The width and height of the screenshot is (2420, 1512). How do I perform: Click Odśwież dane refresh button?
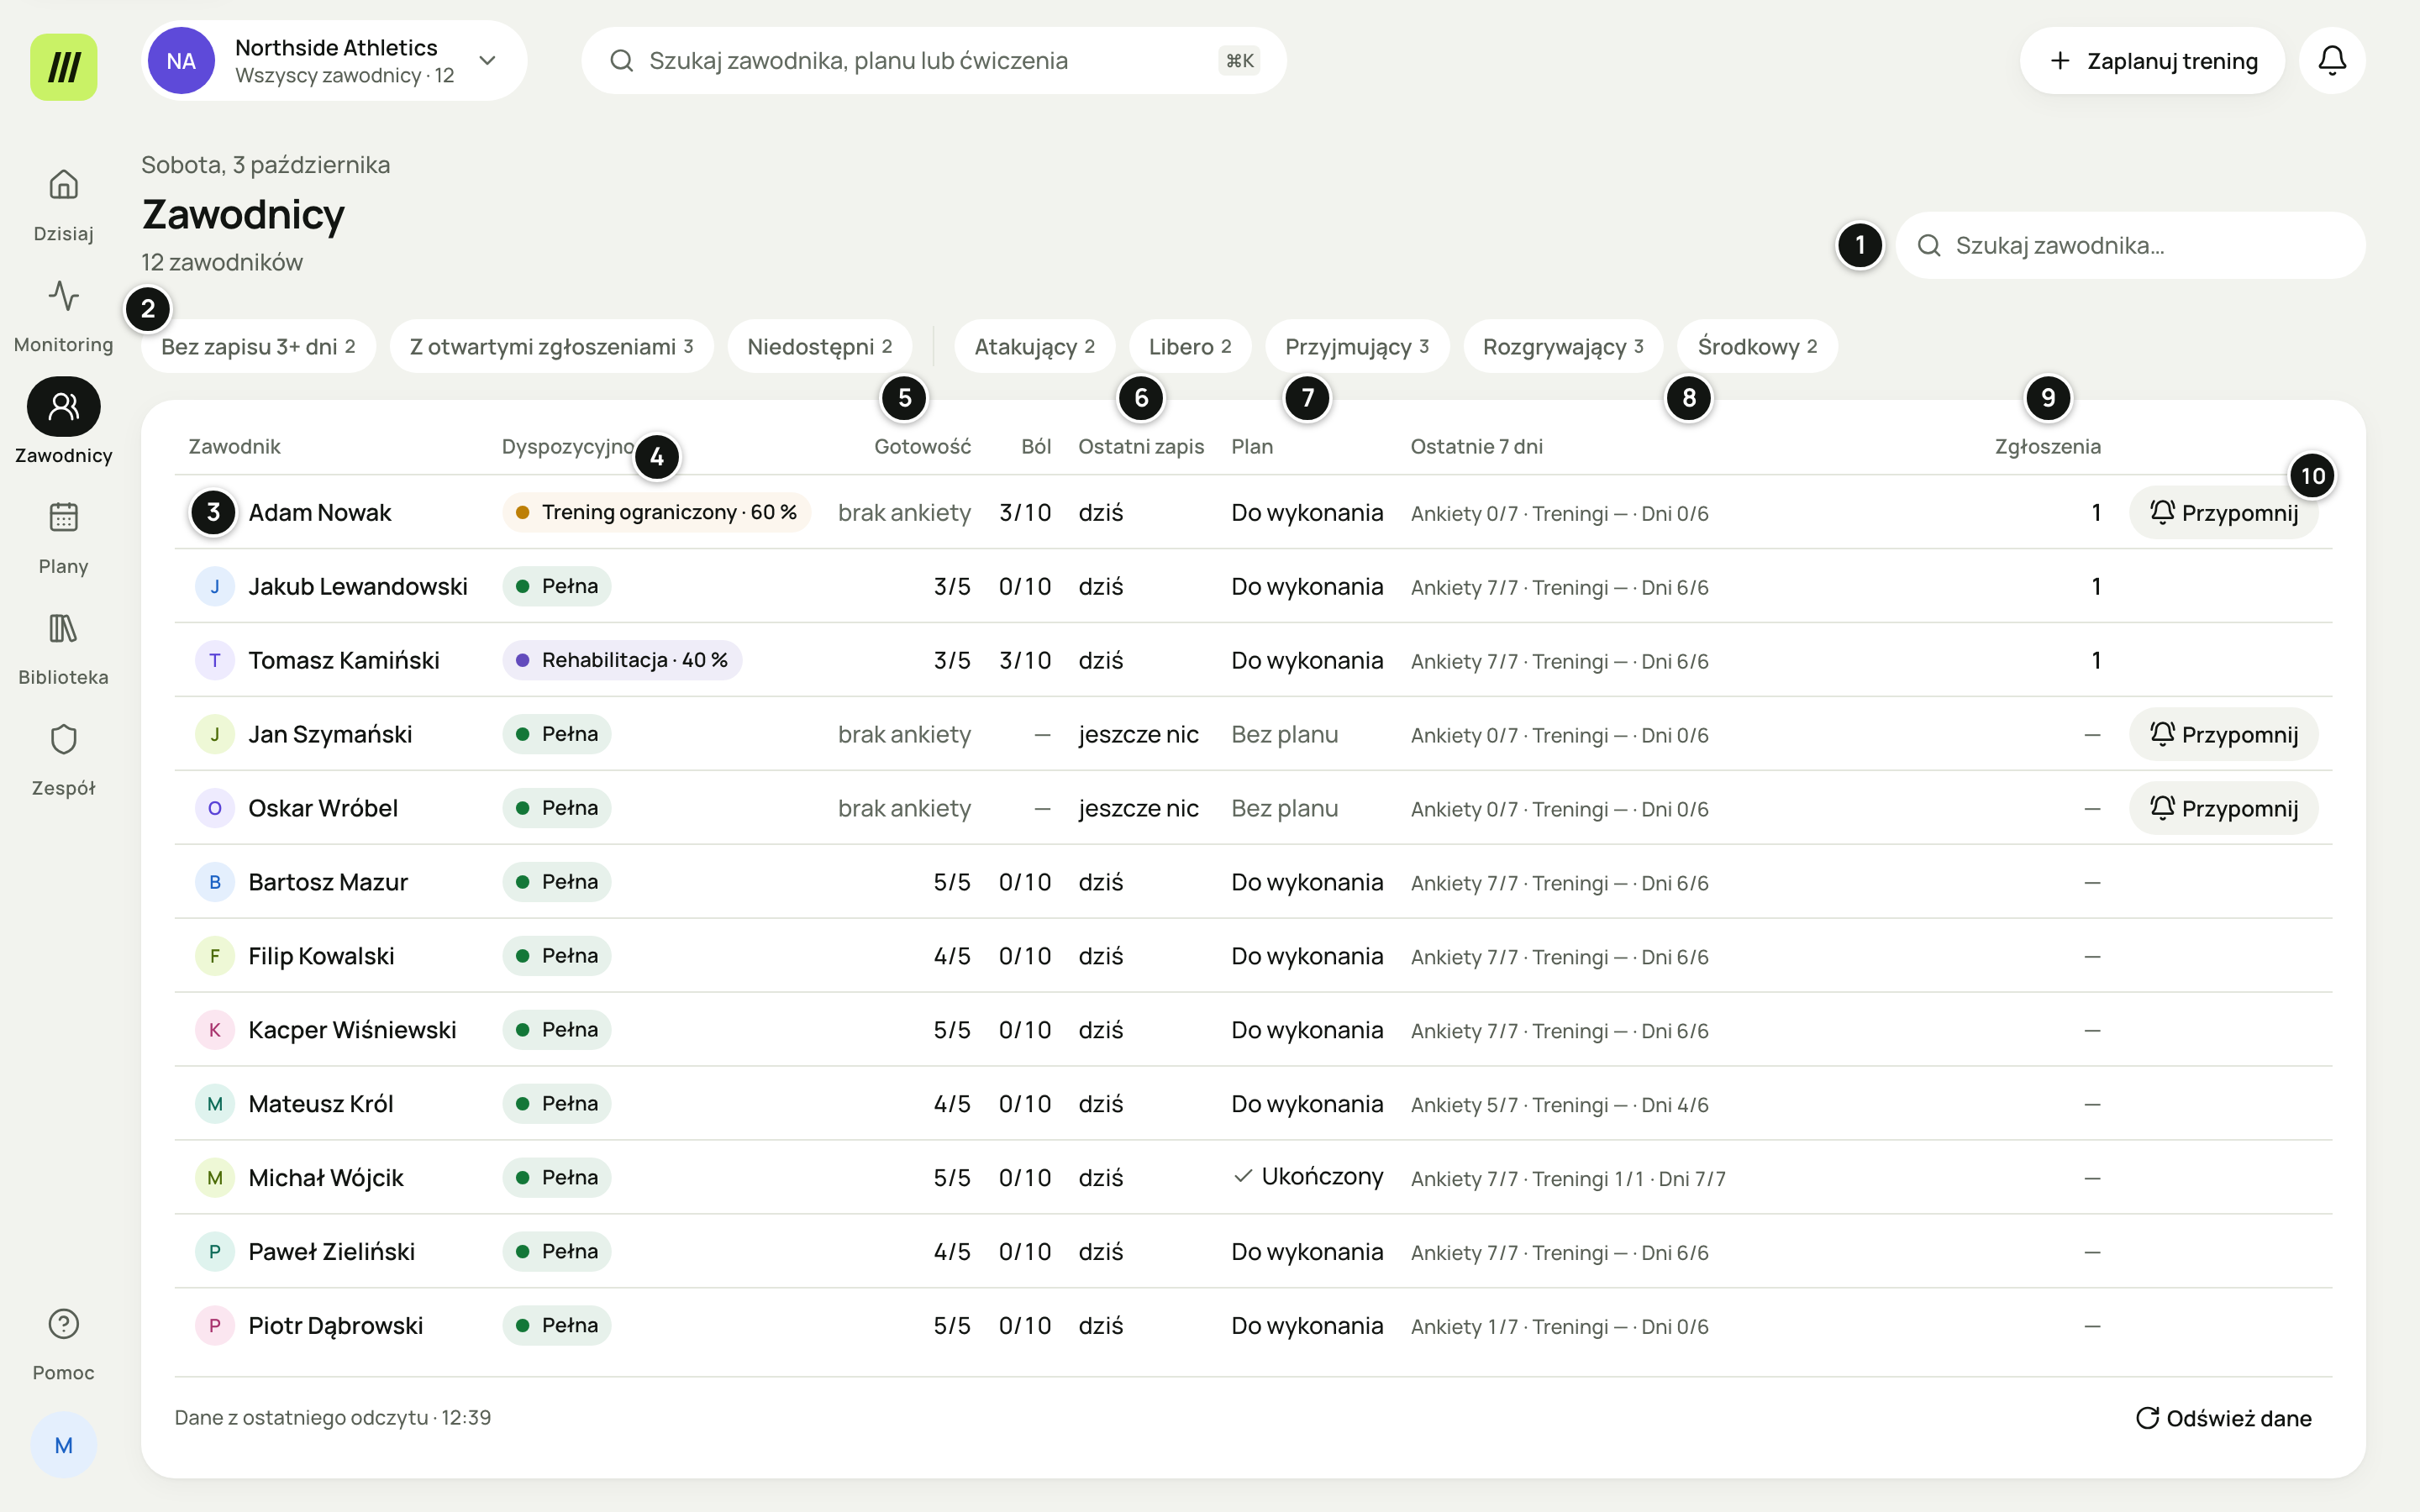2223,1417
